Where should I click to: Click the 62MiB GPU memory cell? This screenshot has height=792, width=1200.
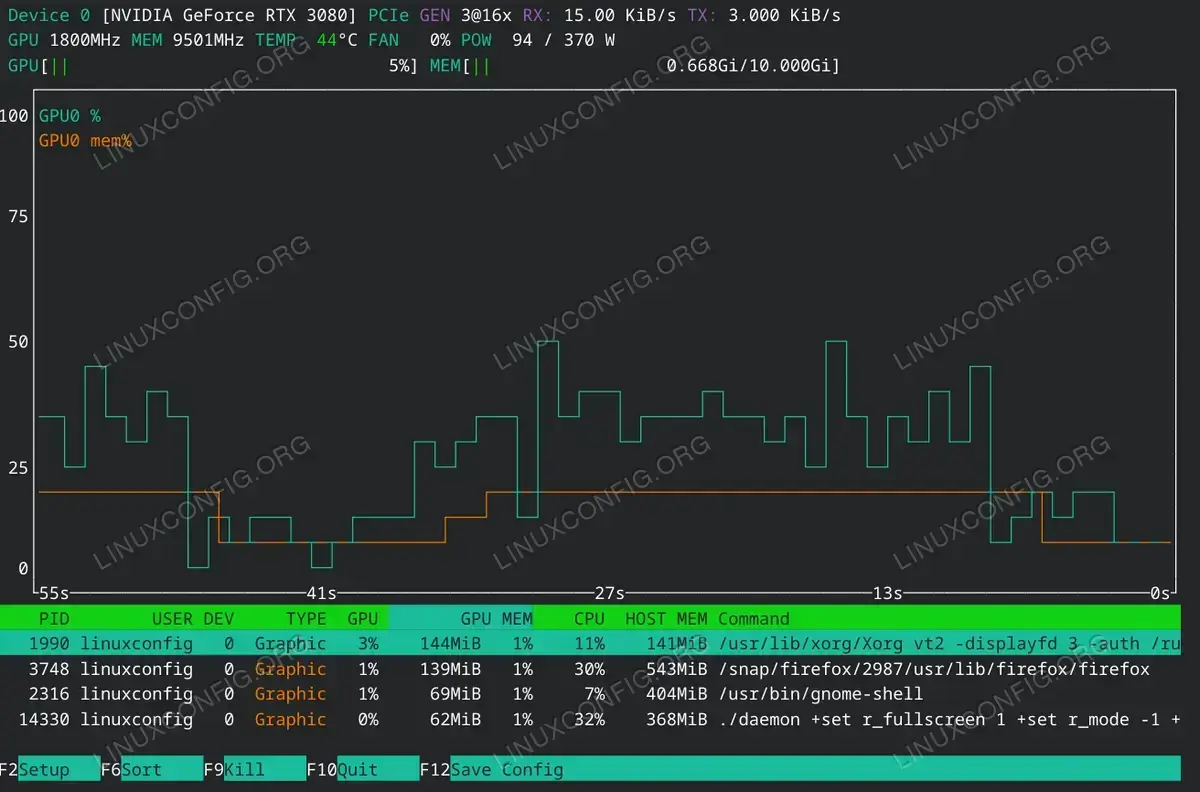pos(455,718)
